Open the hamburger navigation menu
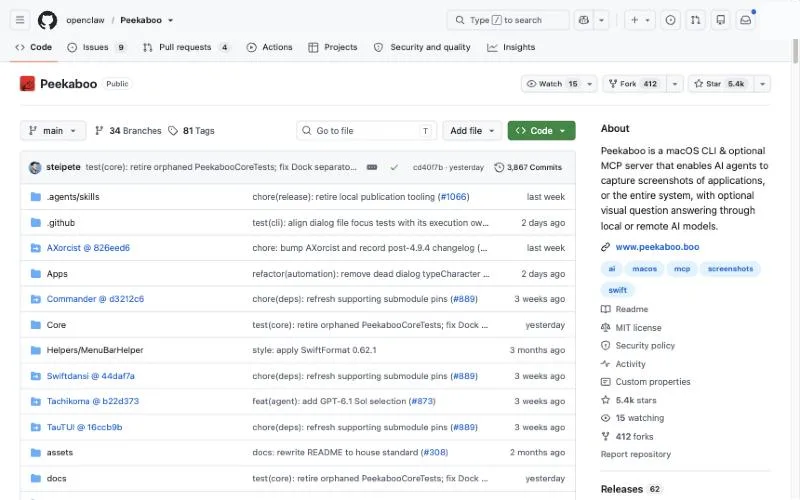Viewport: 800px width, 500px height. click(20, 20)
